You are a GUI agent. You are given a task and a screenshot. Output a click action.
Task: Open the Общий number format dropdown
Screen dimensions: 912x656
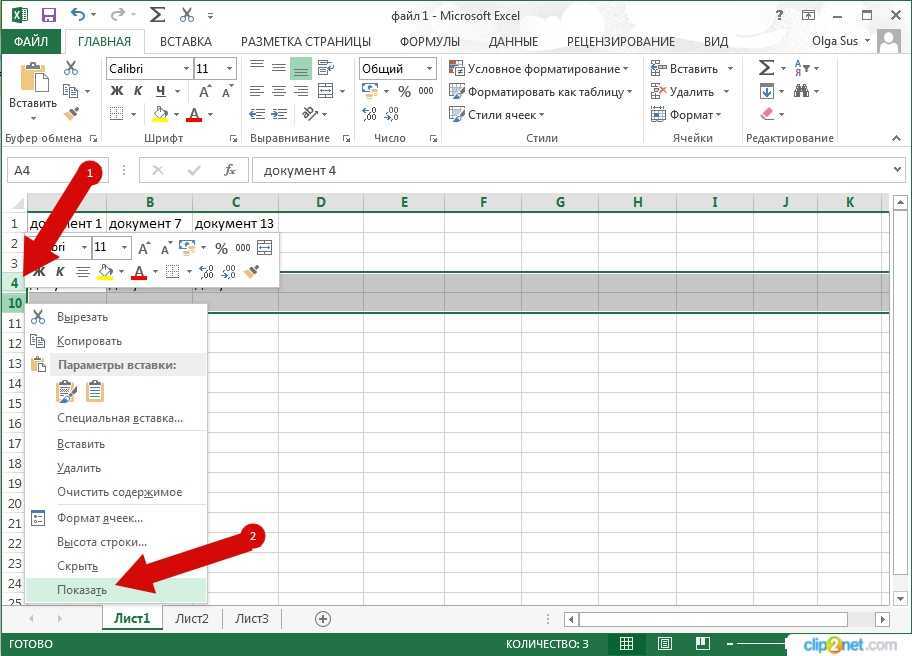click(429, 69)
